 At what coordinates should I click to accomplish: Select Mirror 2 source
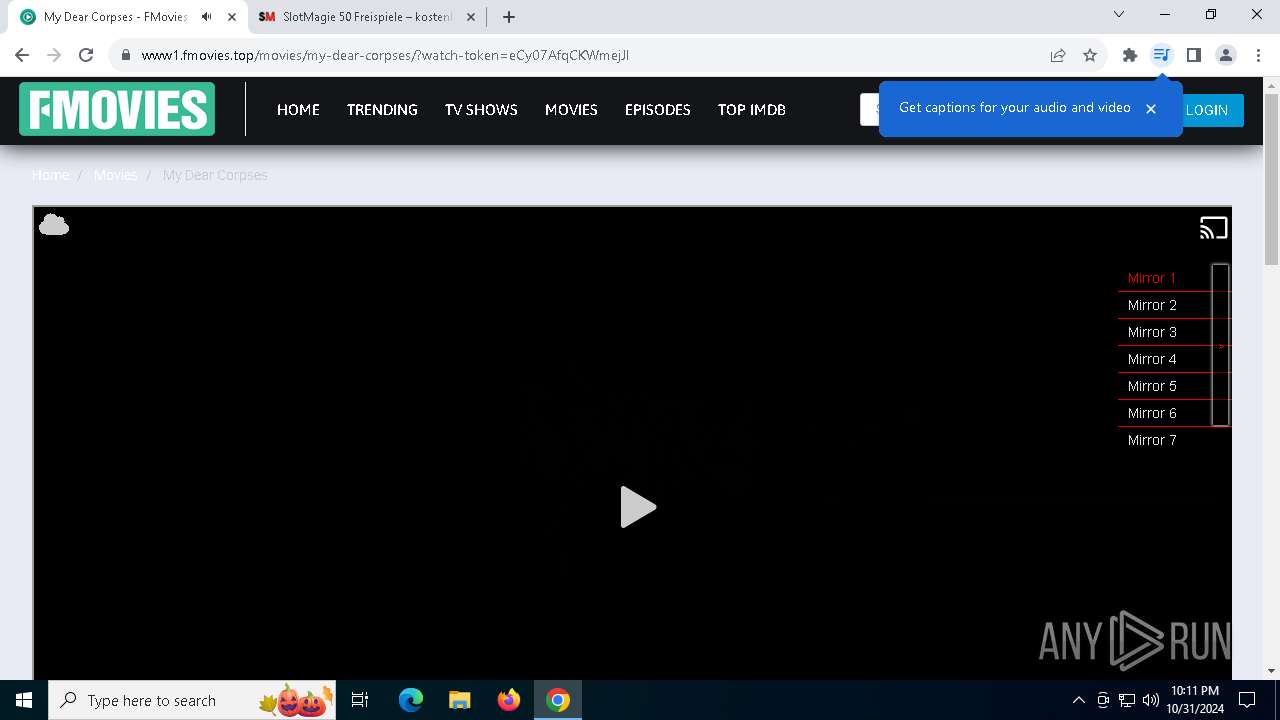coord(1152,305)
